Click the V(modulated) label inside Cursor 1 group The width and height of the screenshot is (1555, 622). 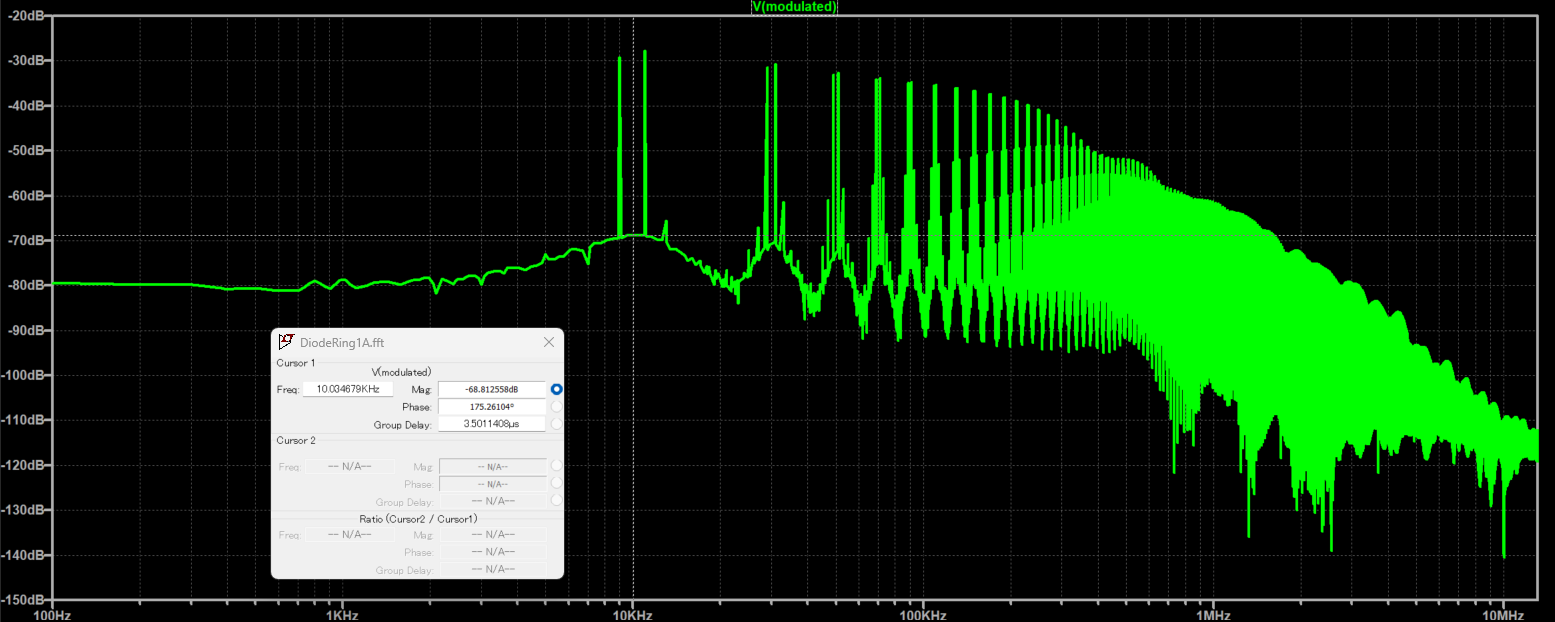[x=401, y=372]
